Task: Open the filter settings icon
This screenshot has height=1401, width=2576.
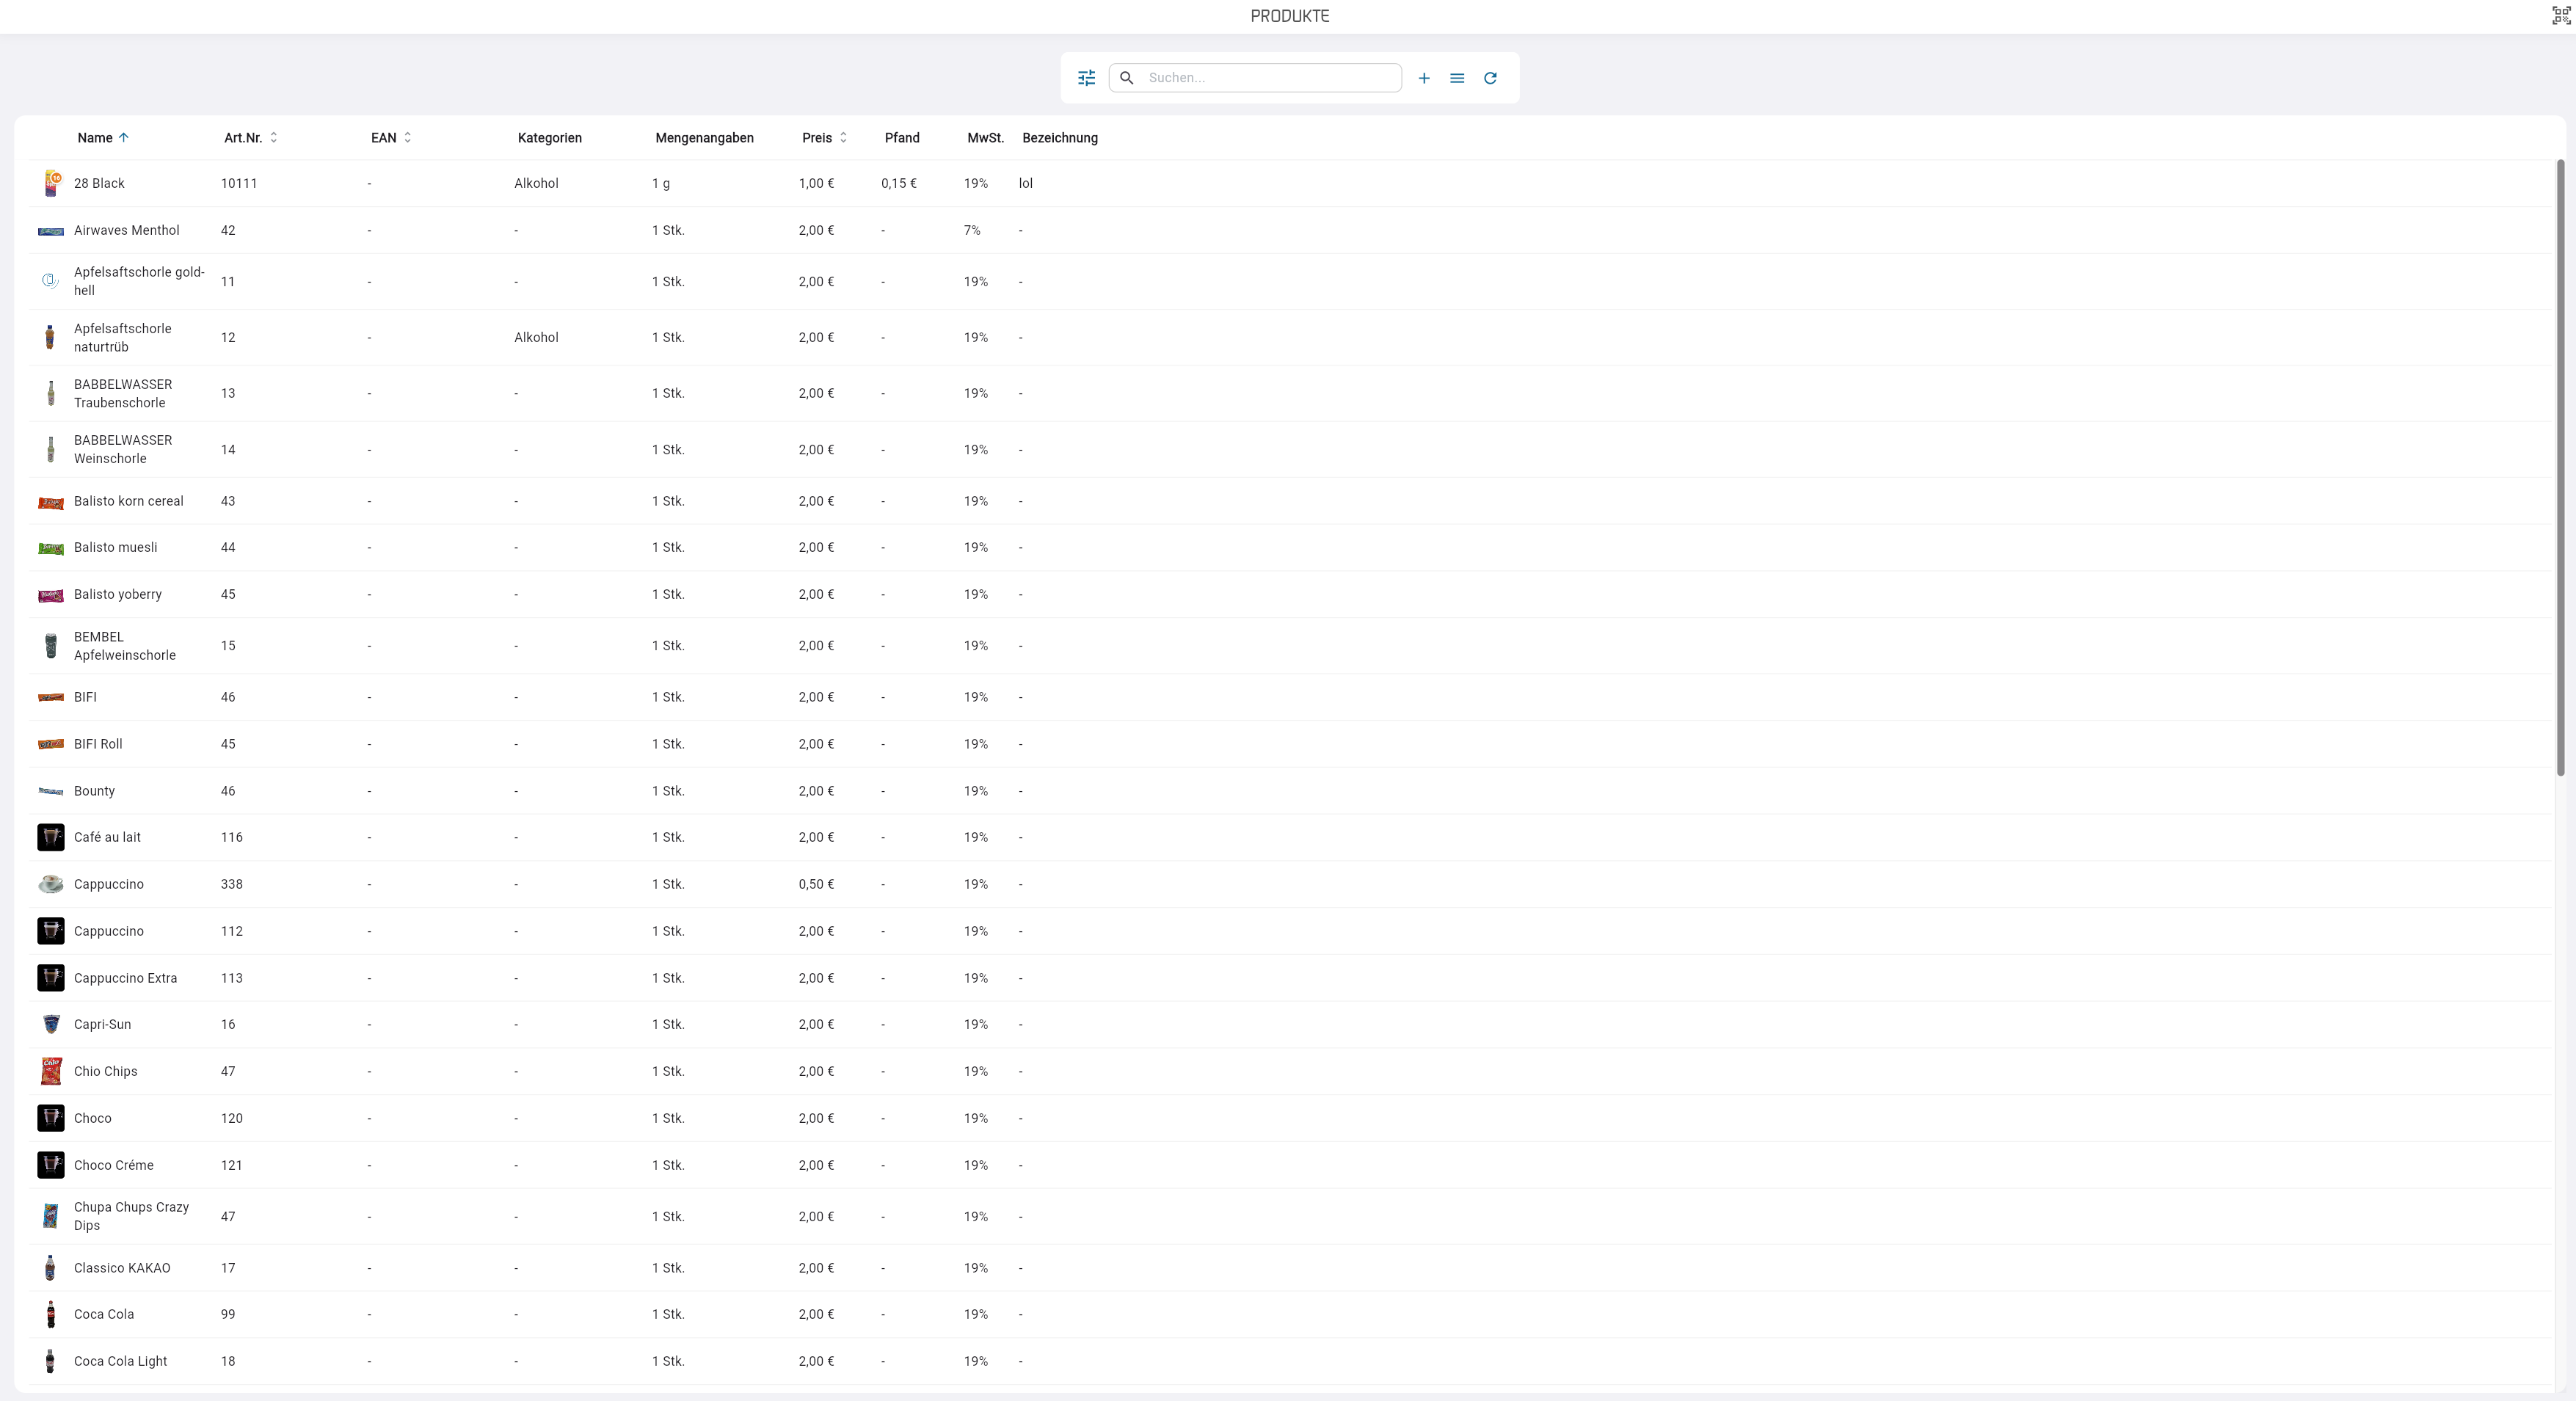Action: 1086,78
